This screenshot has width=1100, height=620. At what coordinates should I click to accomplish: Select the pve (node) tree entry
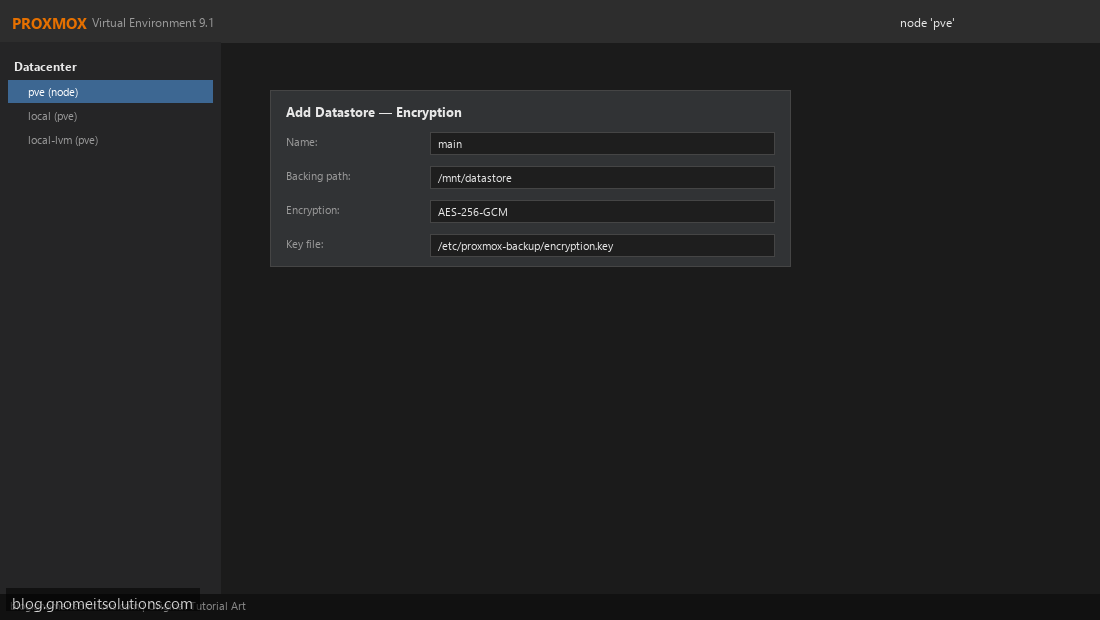point(110,92)
